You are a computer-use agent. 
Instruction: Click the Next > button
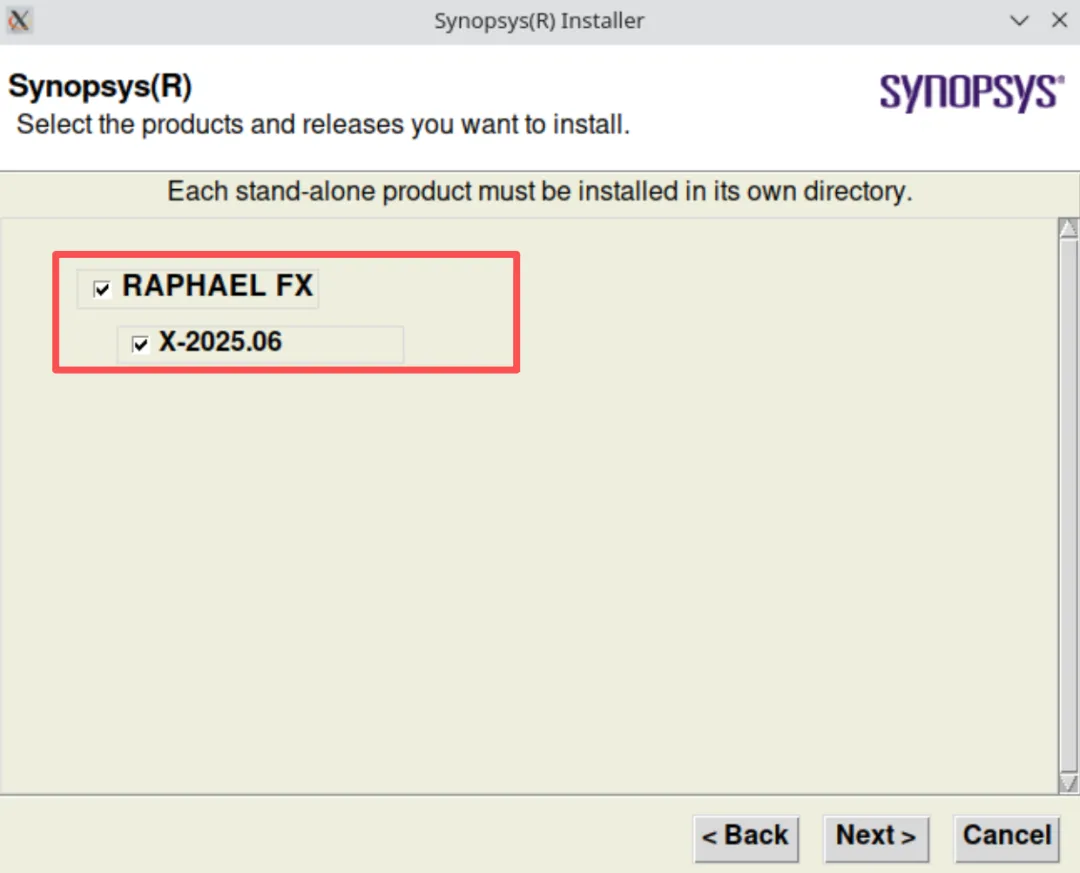(x=876, y=838)
